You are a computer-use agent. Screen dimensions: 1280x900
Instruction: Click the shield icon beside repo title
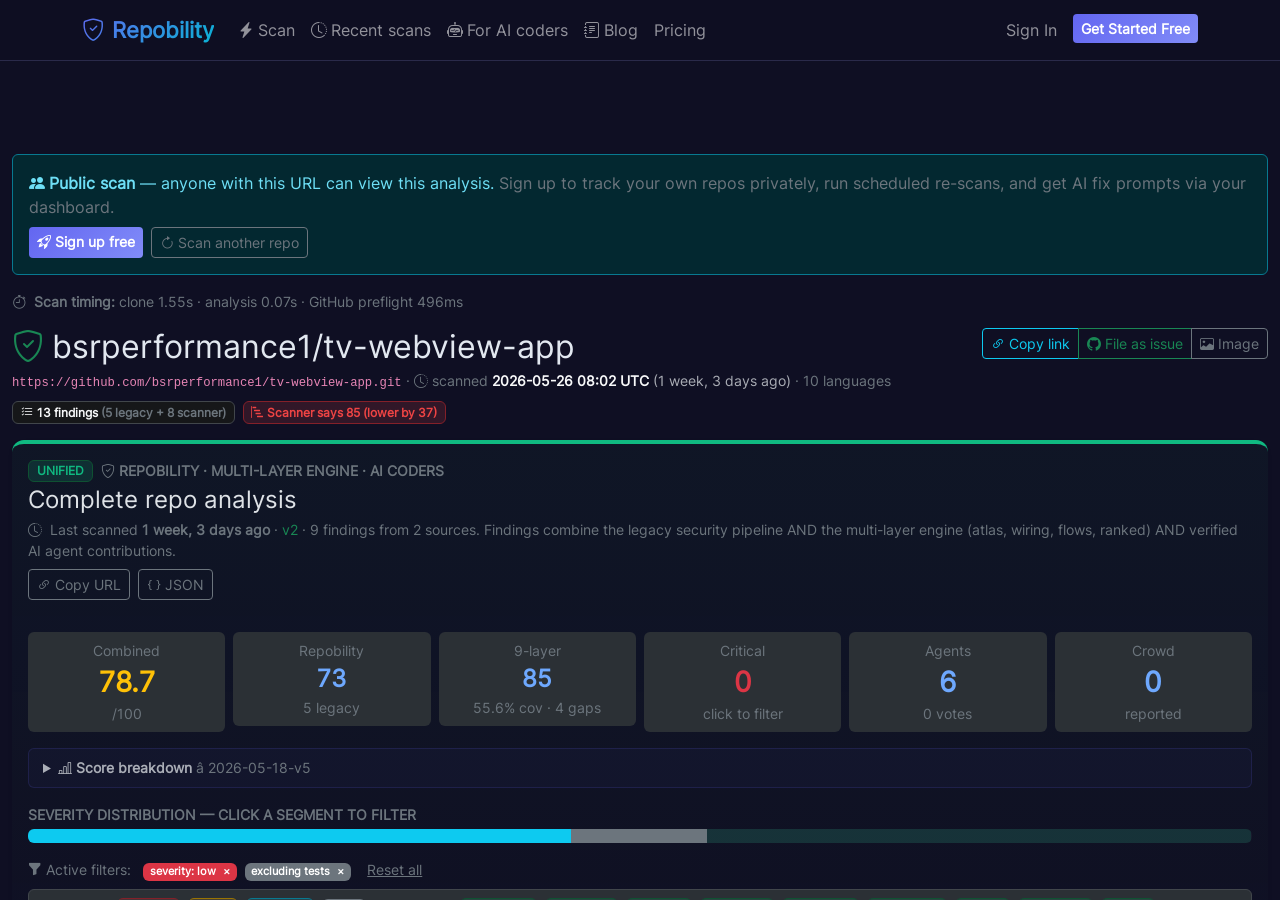click(28, 346)
